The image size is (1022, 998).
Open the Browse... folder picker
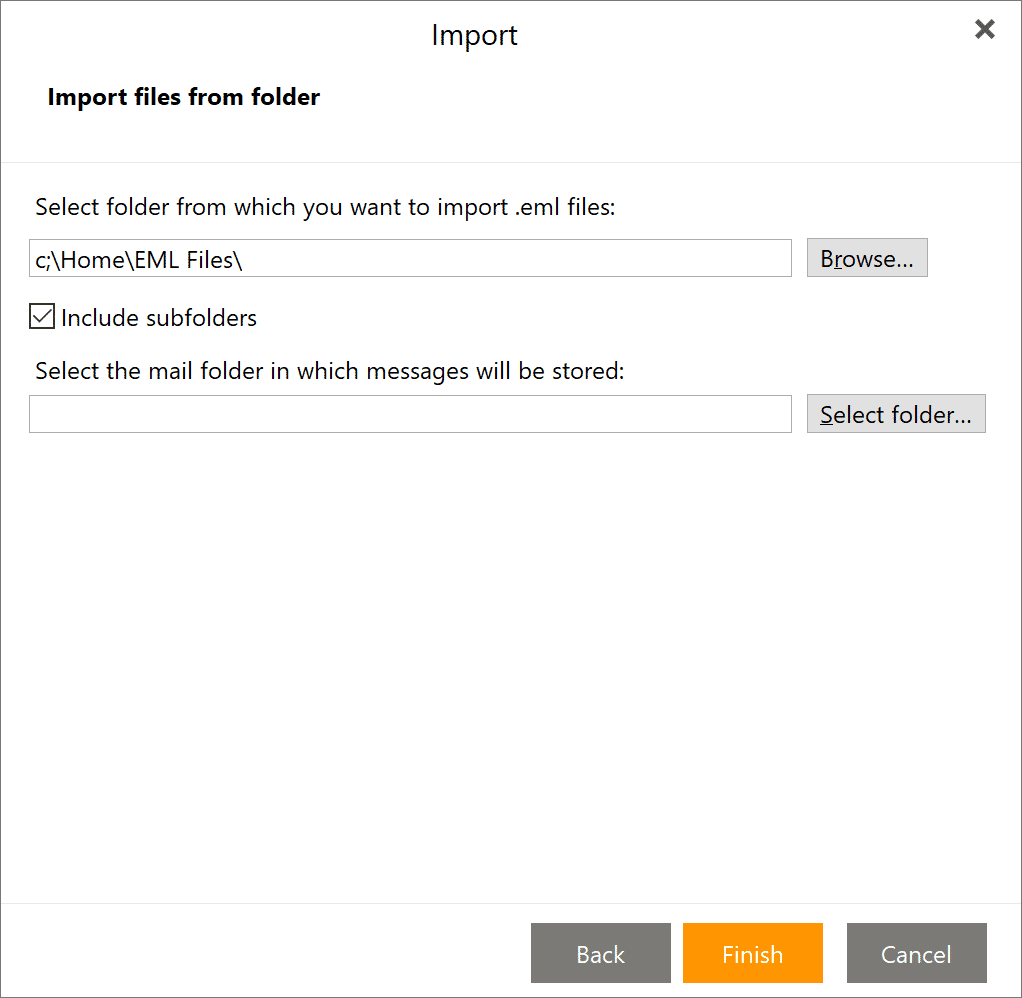pos(867,258)
